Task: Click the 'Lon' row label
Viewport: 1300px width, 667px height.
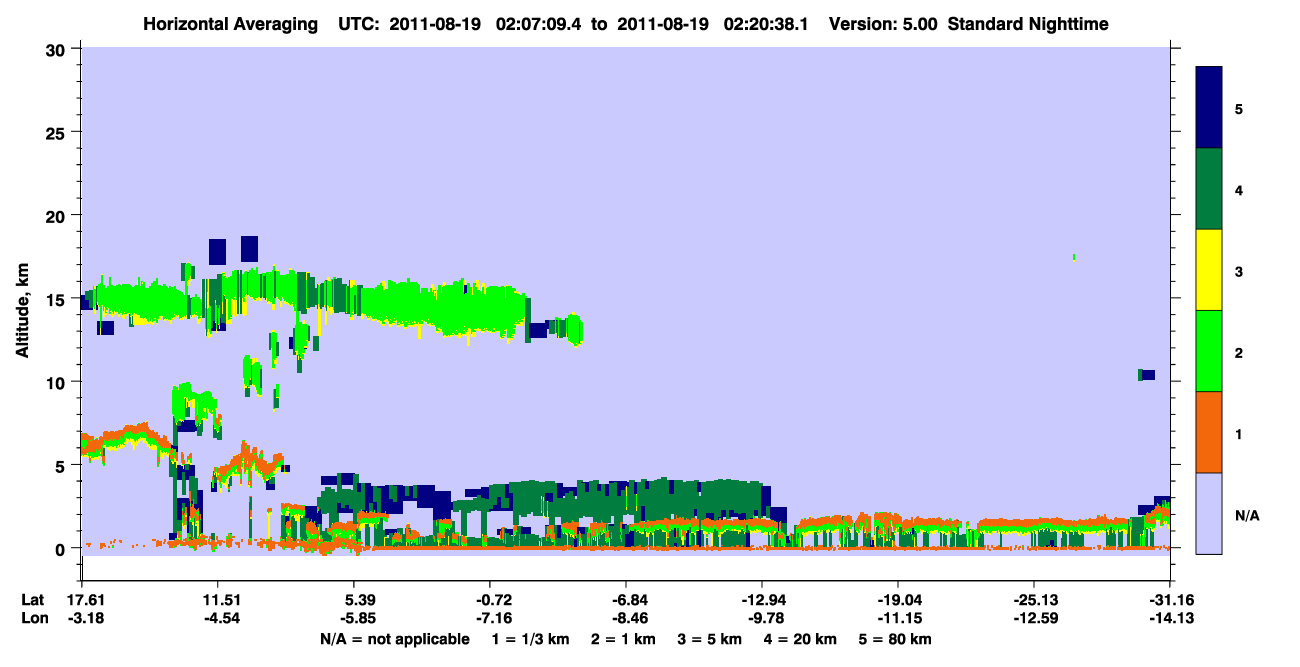Action: pyautogui.click(x=34, y=618)
